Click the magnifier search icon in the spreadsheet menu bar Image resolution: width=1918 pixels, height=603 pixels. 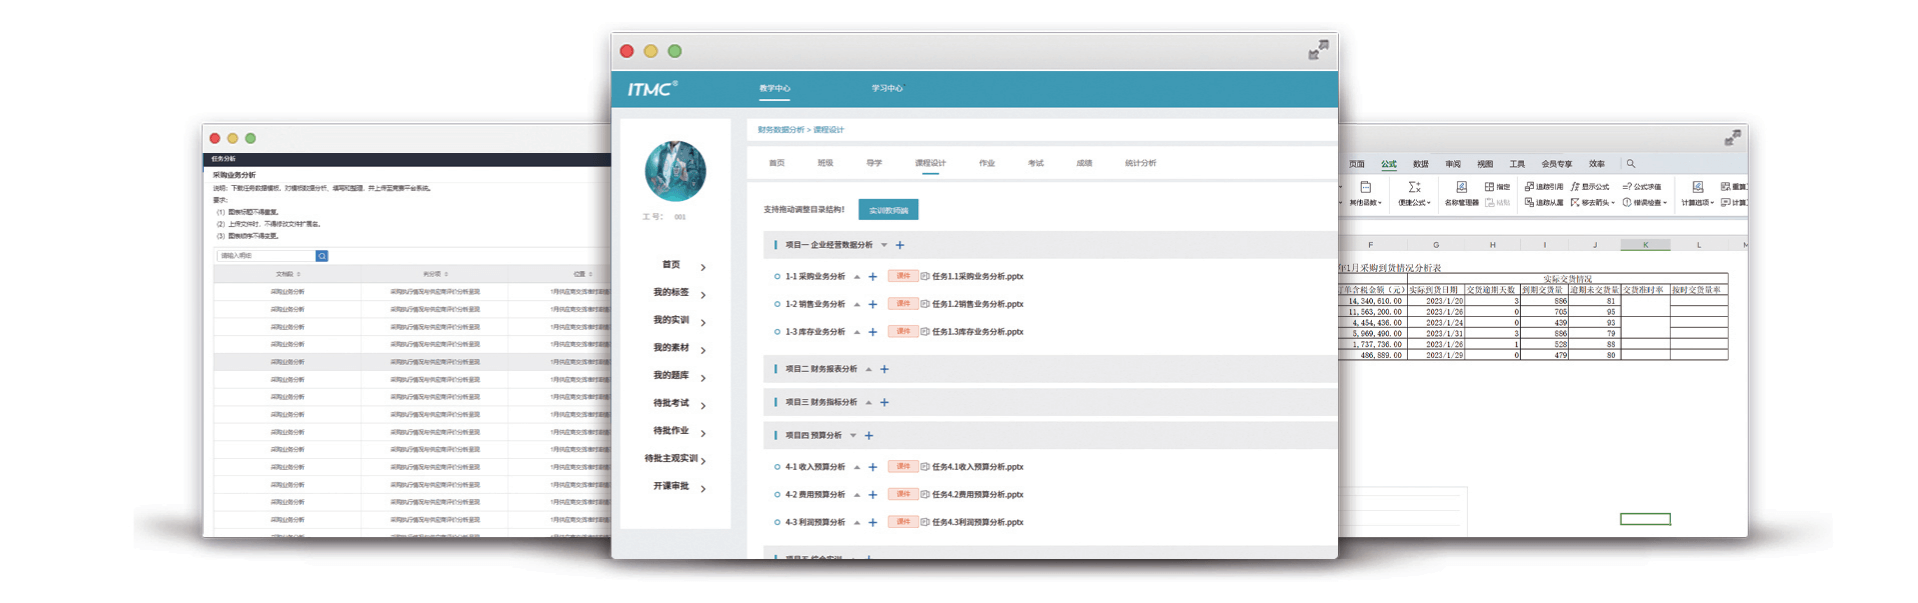(1631, 164)
